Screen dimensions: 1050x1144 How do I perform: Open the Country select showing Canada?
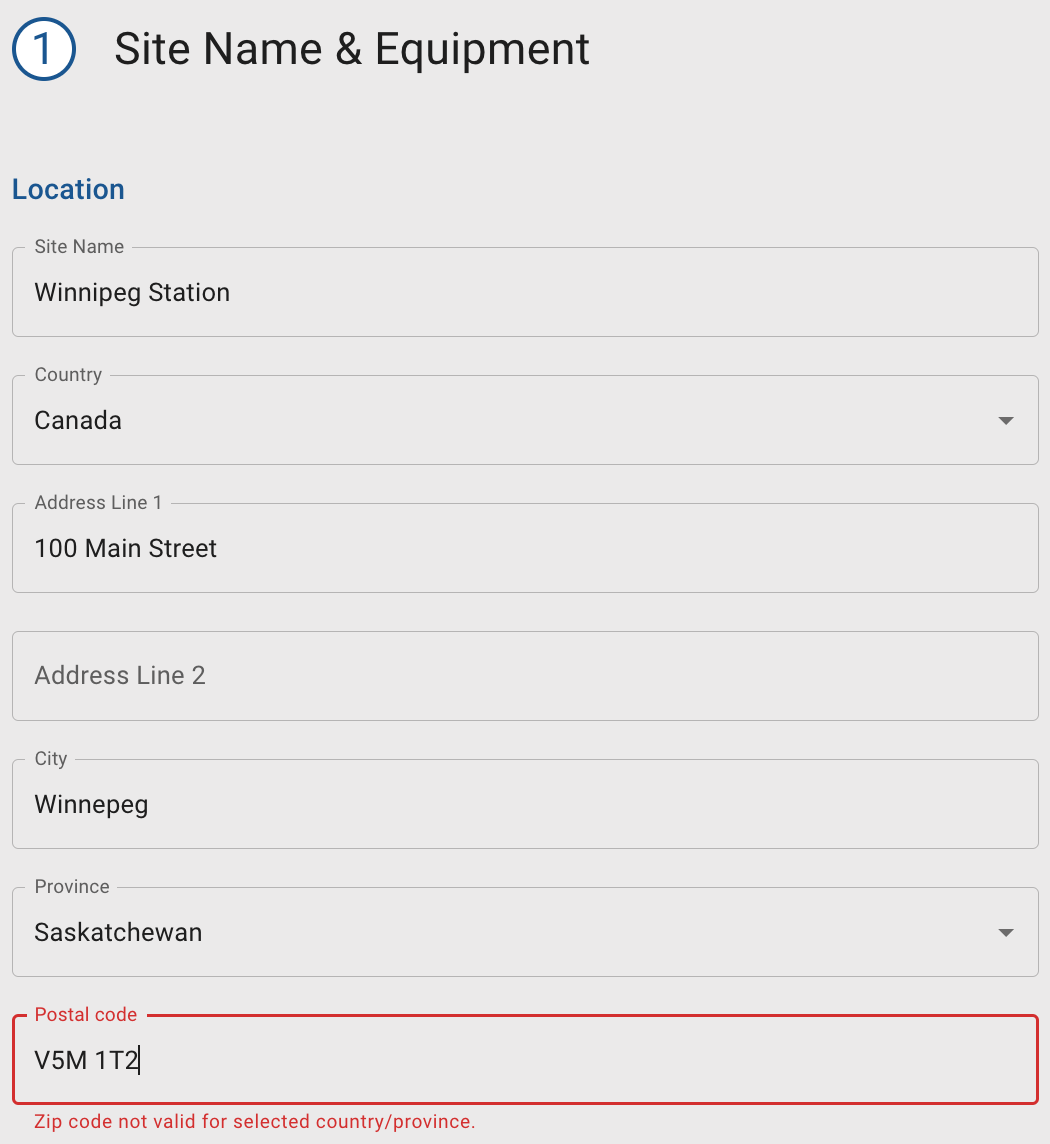tap(500, 421)
